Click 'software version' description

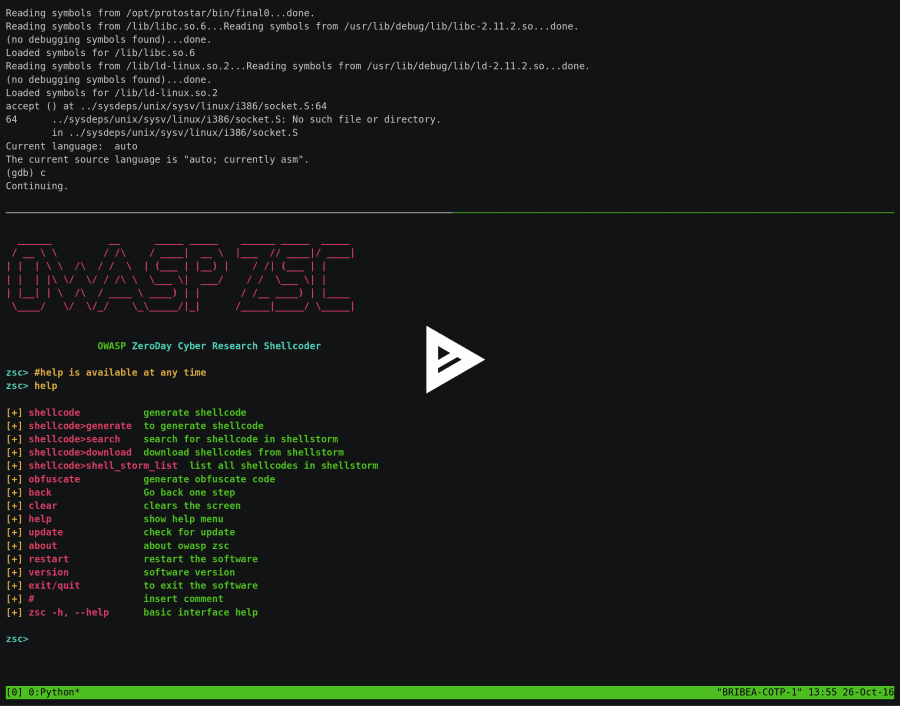[189, 572]
